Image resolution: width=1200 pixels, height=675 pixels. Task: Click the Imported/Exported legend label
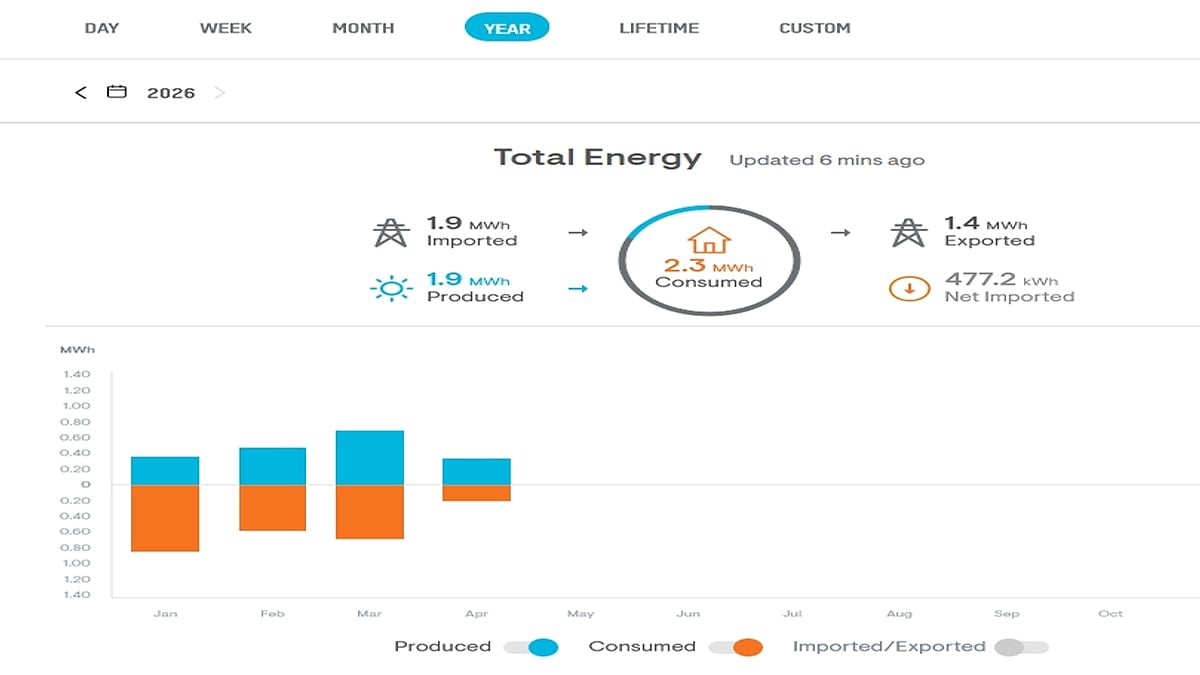click(889, 647)
